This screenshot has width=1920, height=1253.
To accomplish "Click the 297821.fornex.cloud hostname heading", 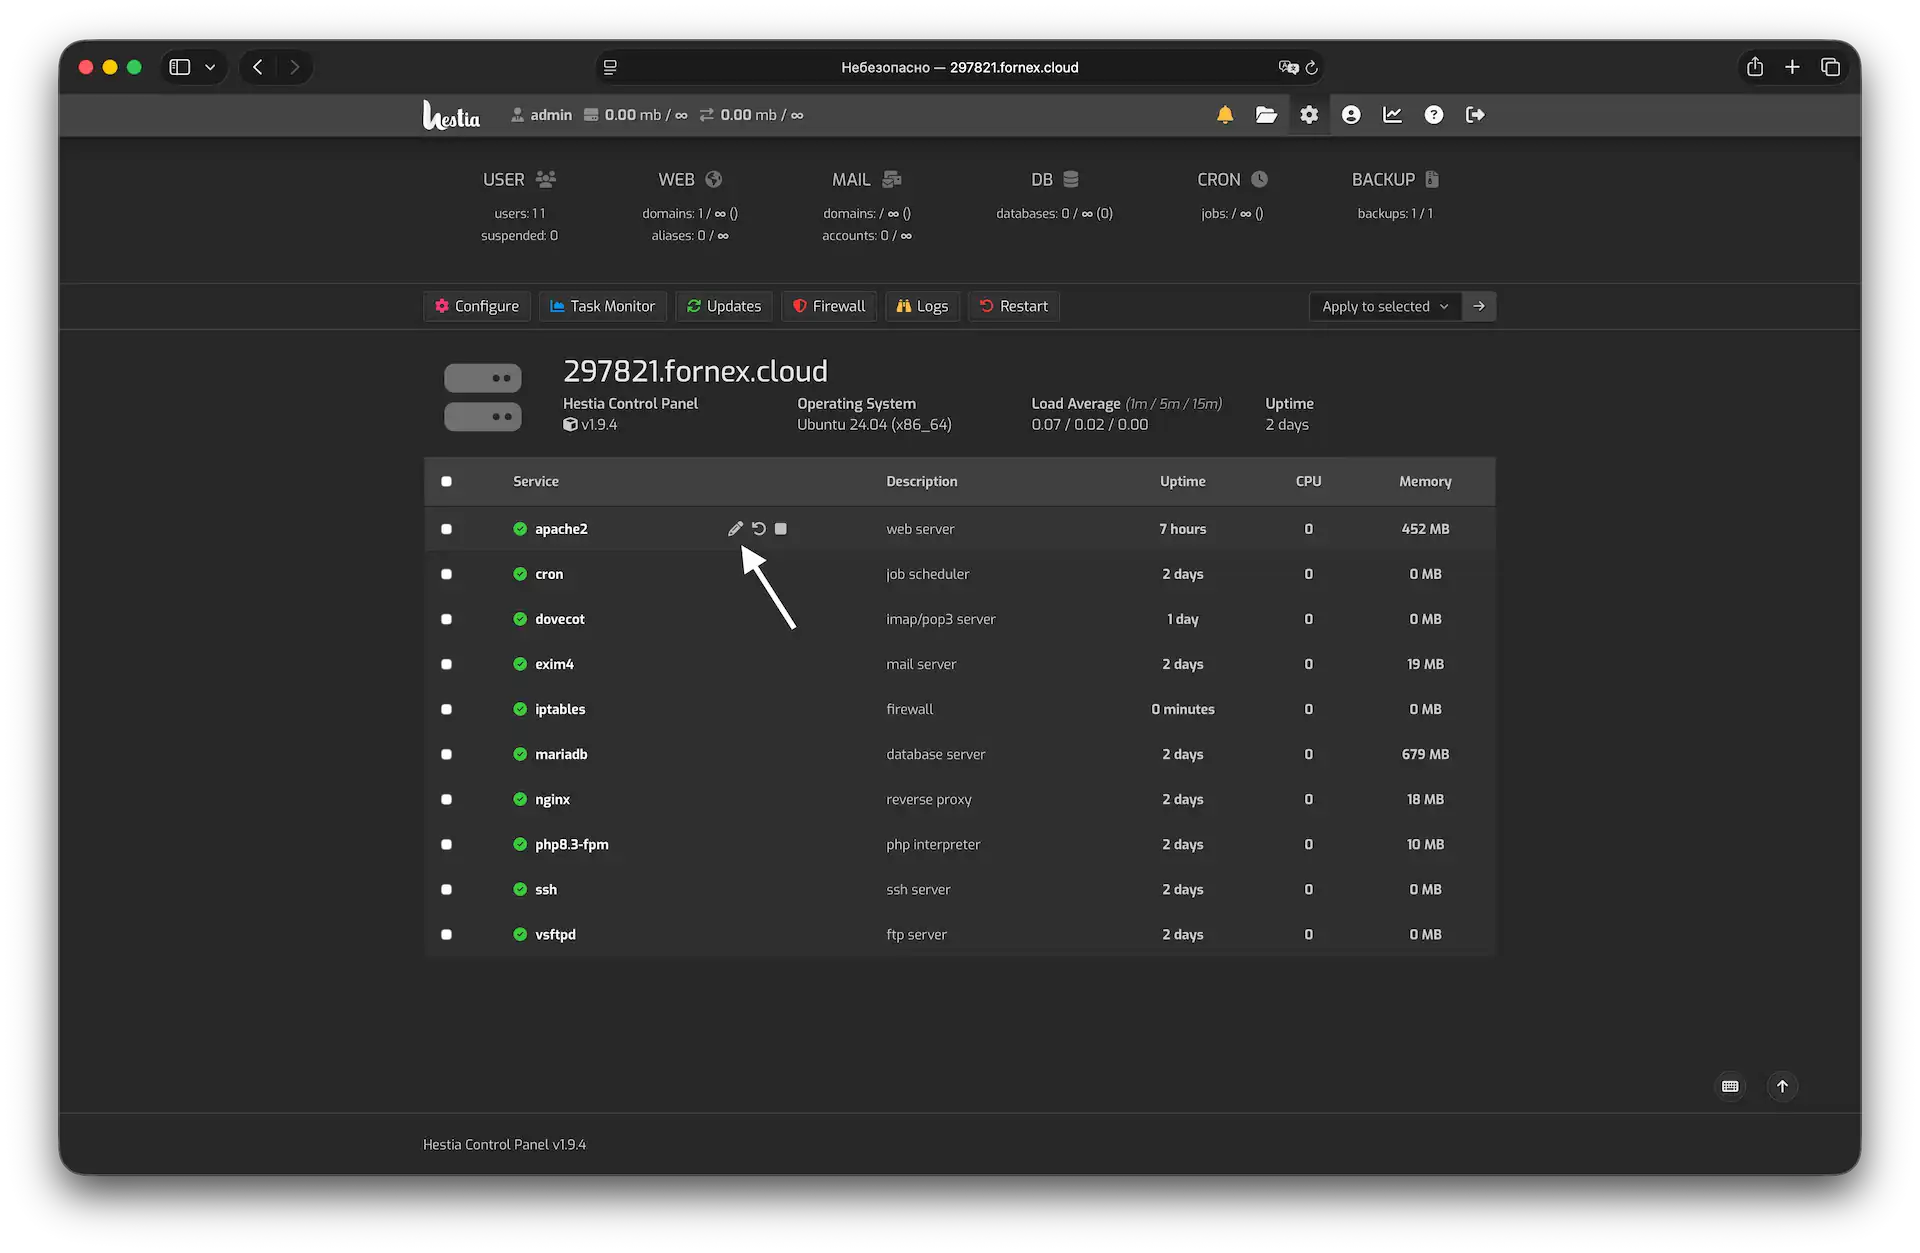I will point(695,371).
